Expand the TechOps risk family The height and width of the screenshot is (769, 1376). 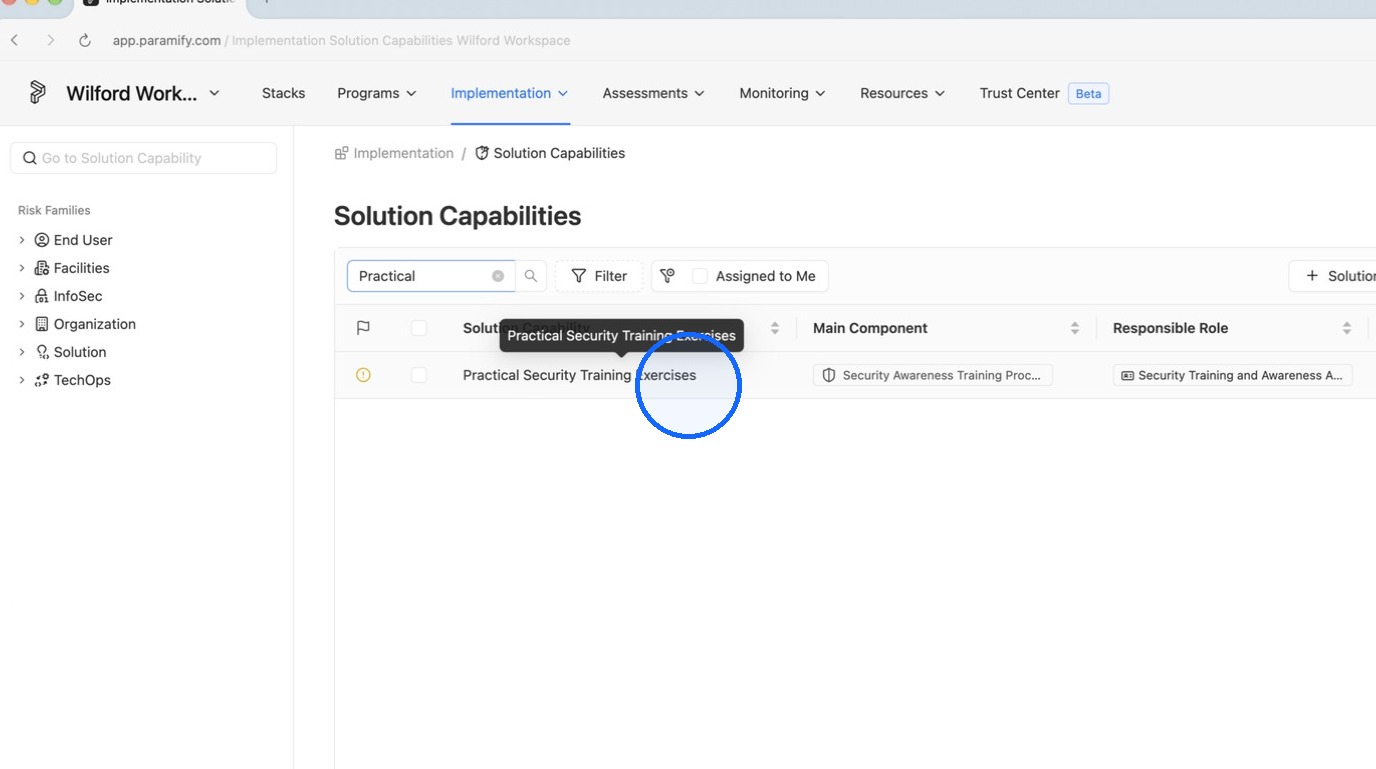[x=22, y=380]
